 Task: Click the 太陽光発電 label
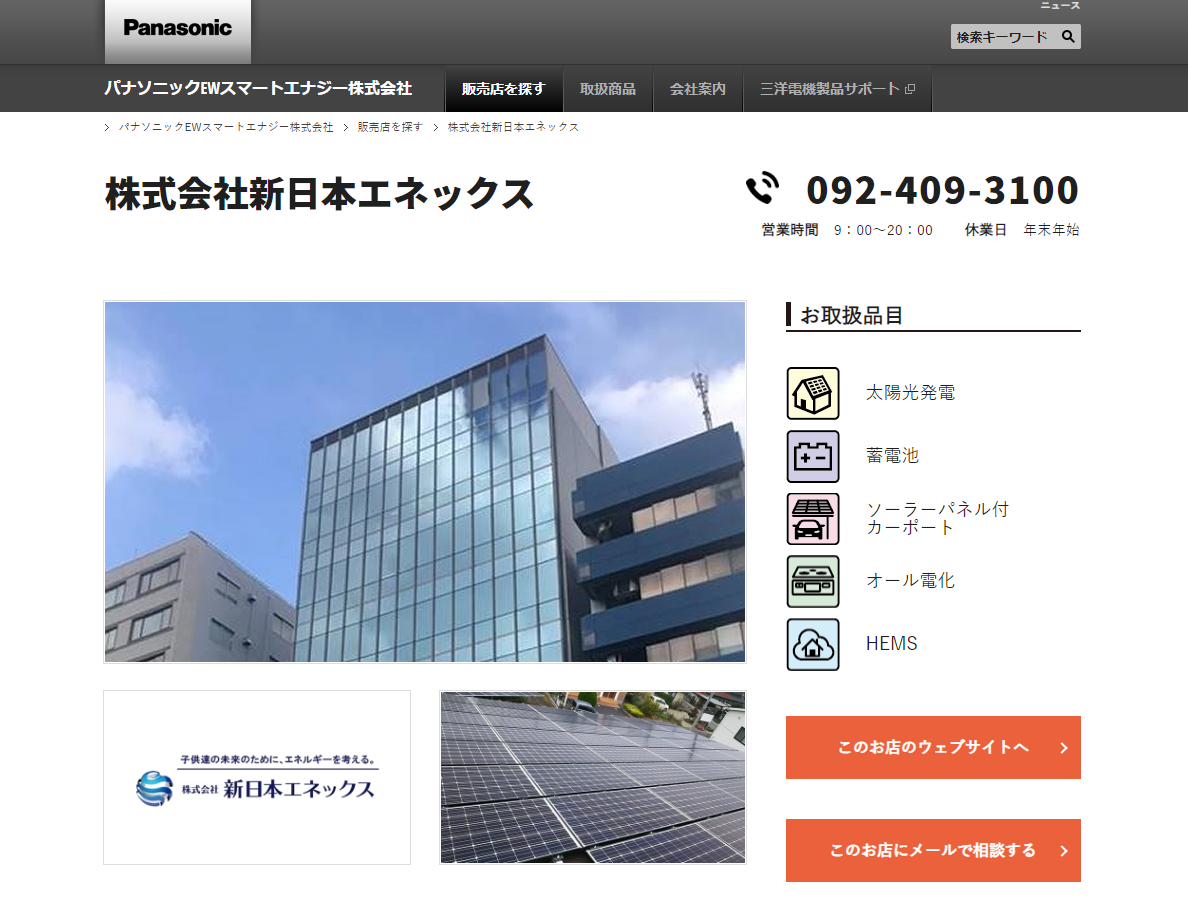click(x=910, y=393)
